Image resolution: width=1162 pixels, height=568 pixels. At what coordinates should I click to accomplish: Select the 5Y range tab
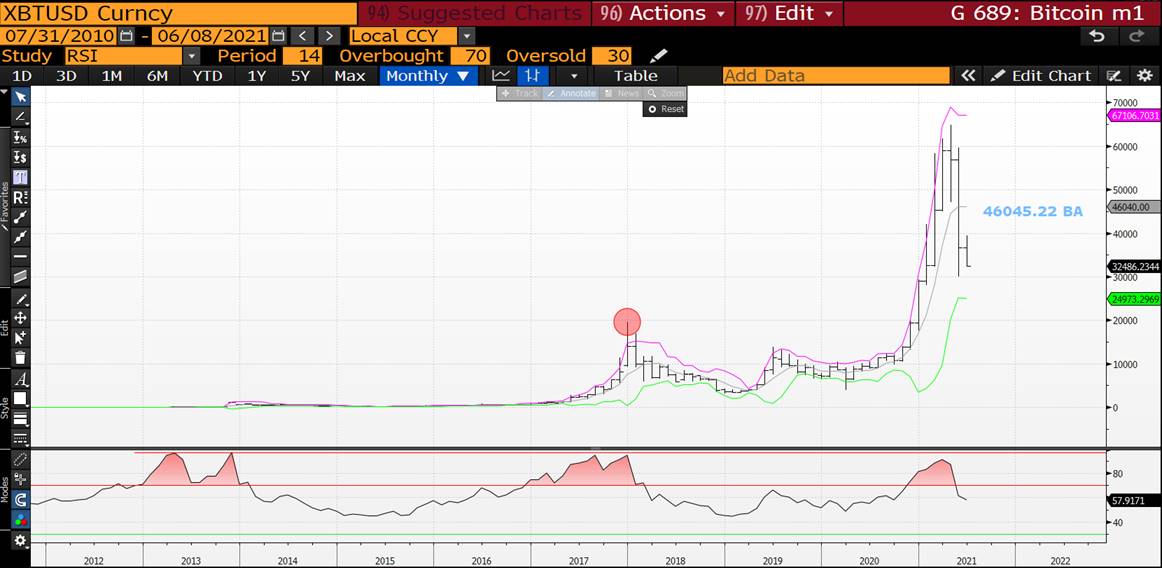tap(299, 76)
